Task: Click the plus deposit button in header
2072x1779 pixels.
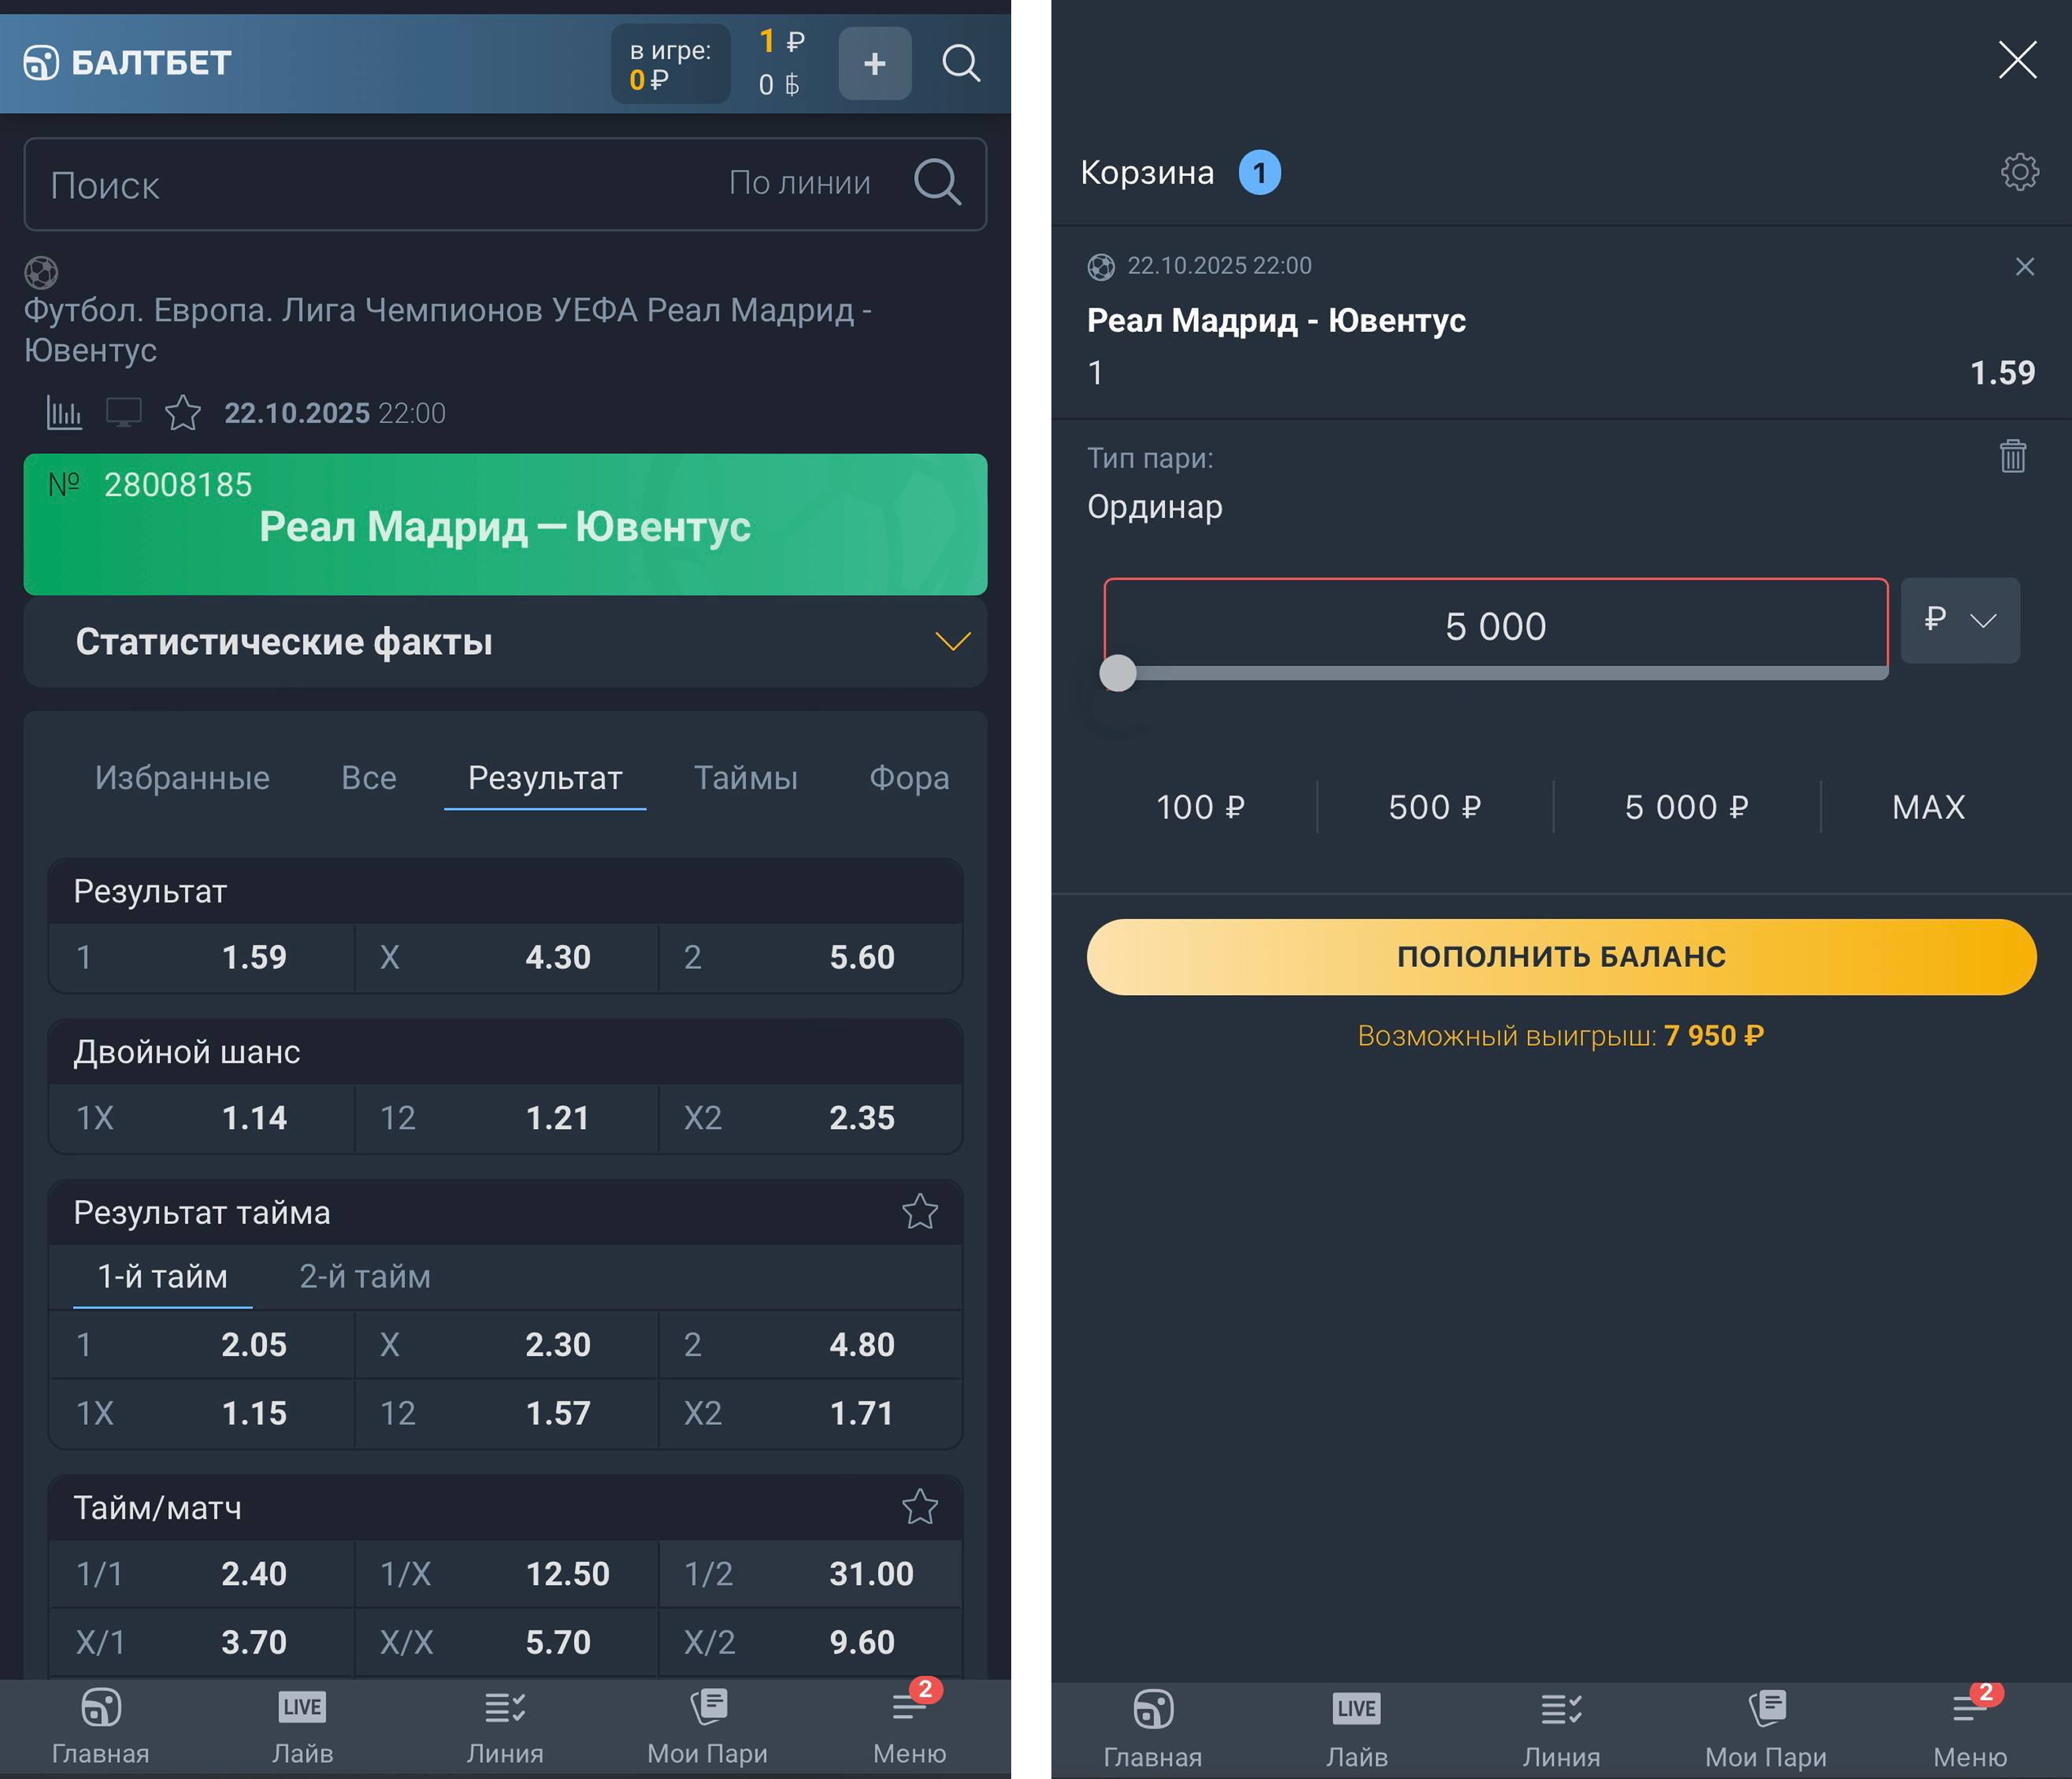Action: tap(874, 64)
